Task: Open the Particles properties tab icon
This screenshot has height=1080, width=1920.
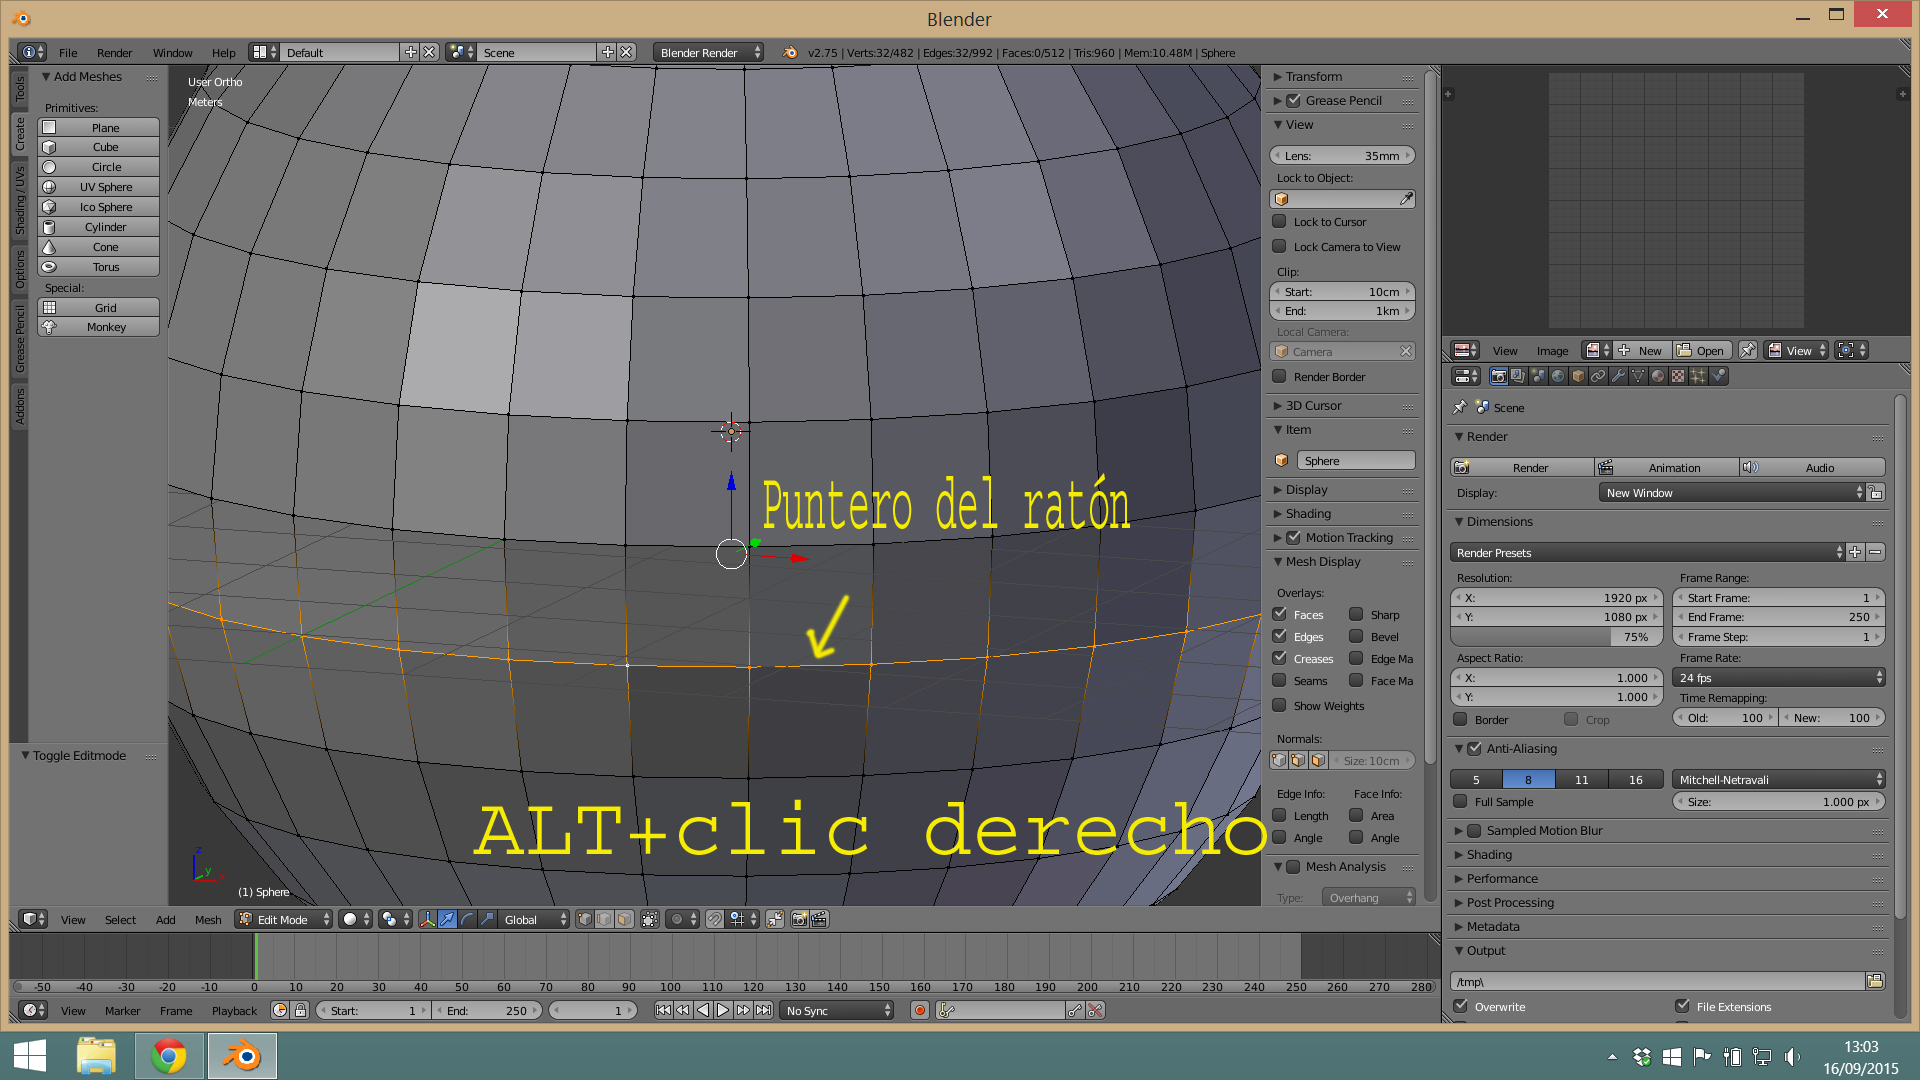Action: [1698, 376]
